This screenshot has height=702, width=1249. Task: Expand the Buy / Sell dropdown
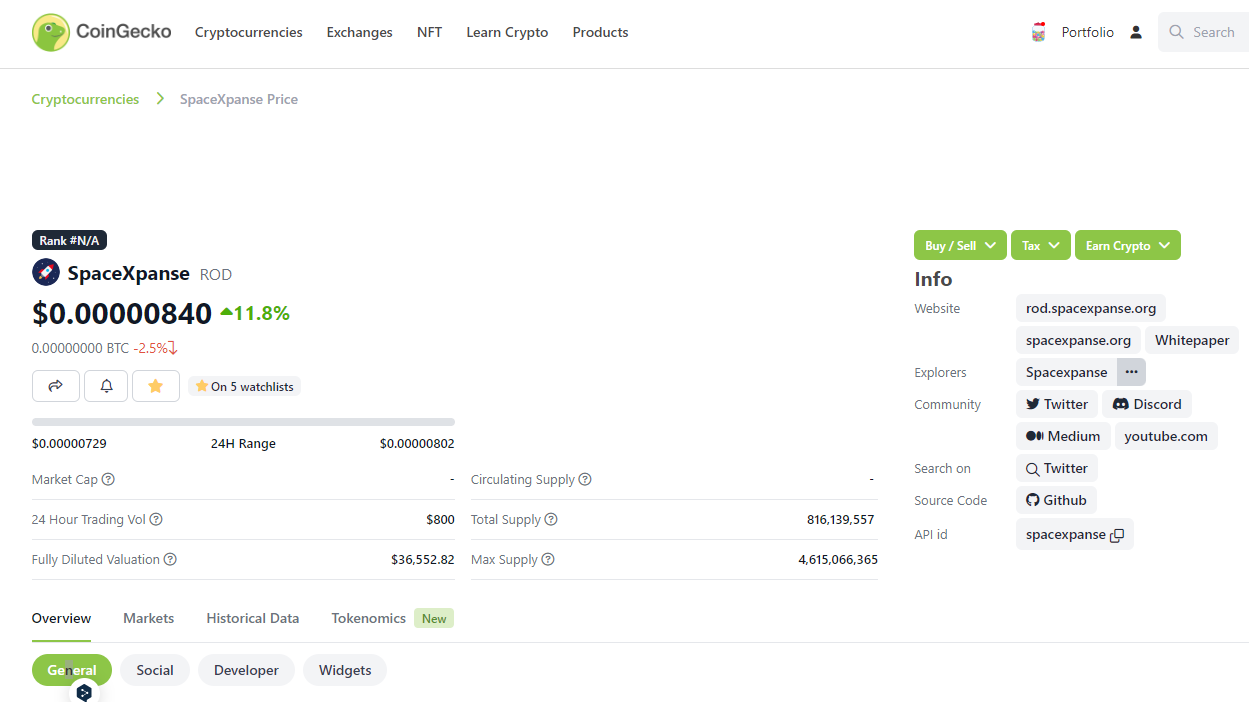click(960, 245)
